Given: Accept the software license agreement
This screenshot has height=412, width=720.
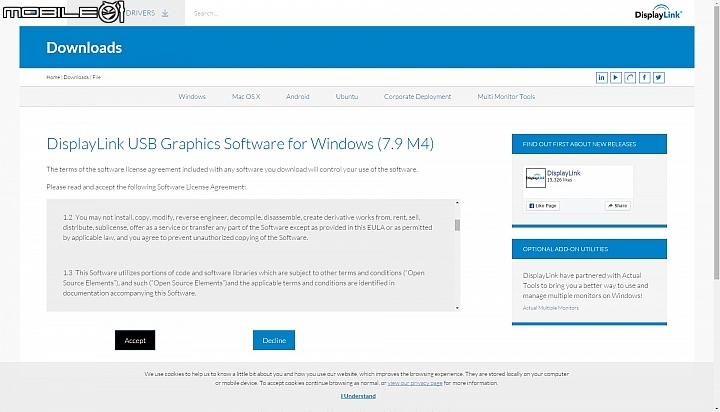Looking at the screenshot, I should 135,340.
